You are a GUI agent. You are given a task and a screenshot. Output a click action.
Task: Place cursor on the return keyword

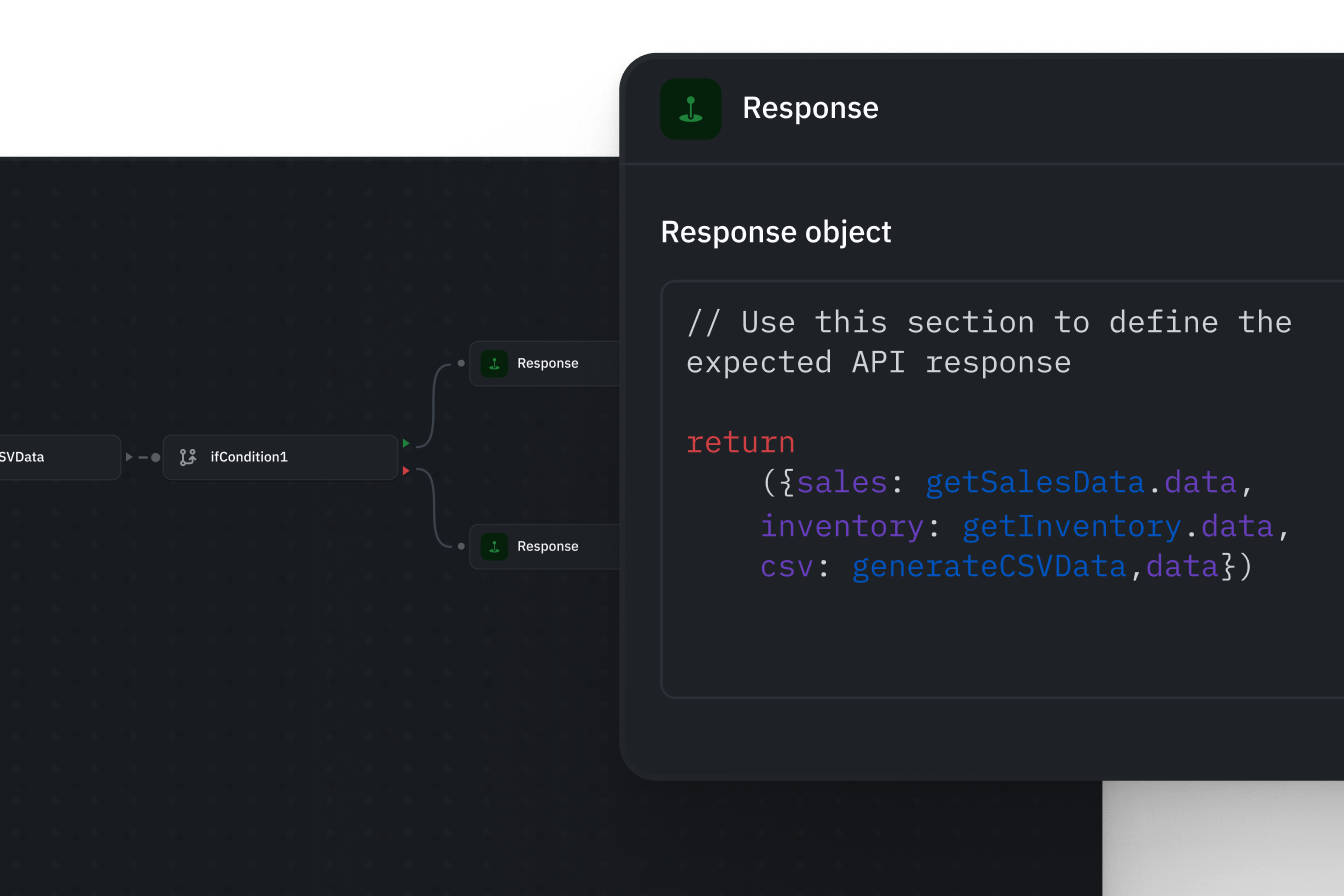740,442
